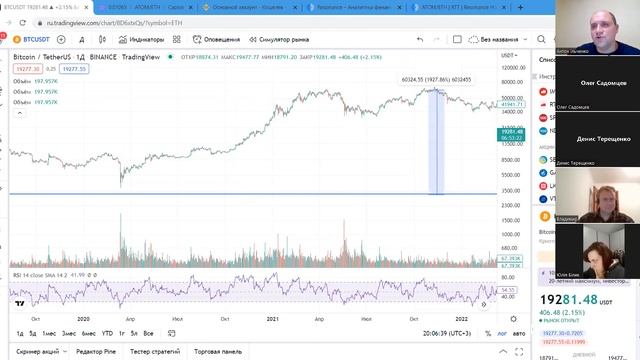The image size is (640, 360).
Task: Select the first Объём volume indicator legend
Action: (x=36, y=81)
